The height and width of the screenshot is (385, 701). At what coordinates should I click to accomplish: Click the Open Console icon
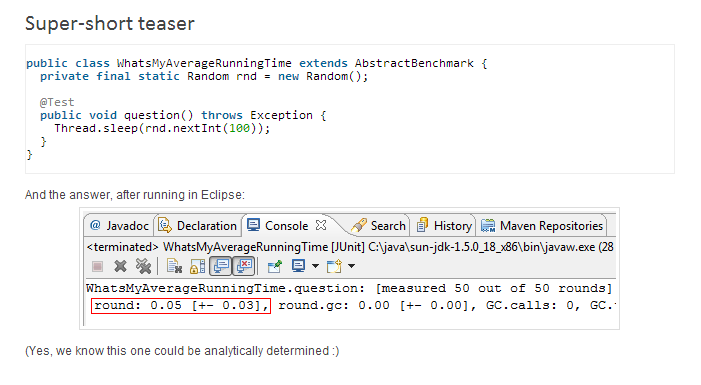(334, 266)
